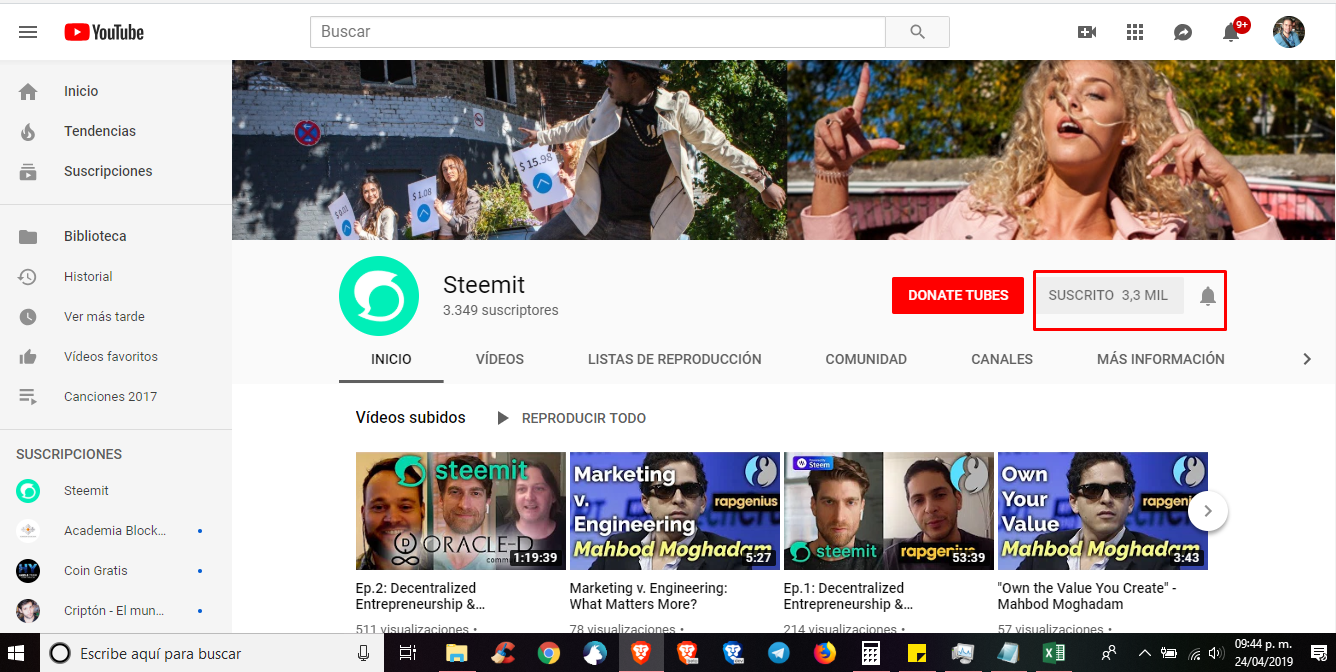Switch to LISTAS DE REPRODUCCIÓN tab
This screenshot has height=672, width=1336.
(675, 359)
